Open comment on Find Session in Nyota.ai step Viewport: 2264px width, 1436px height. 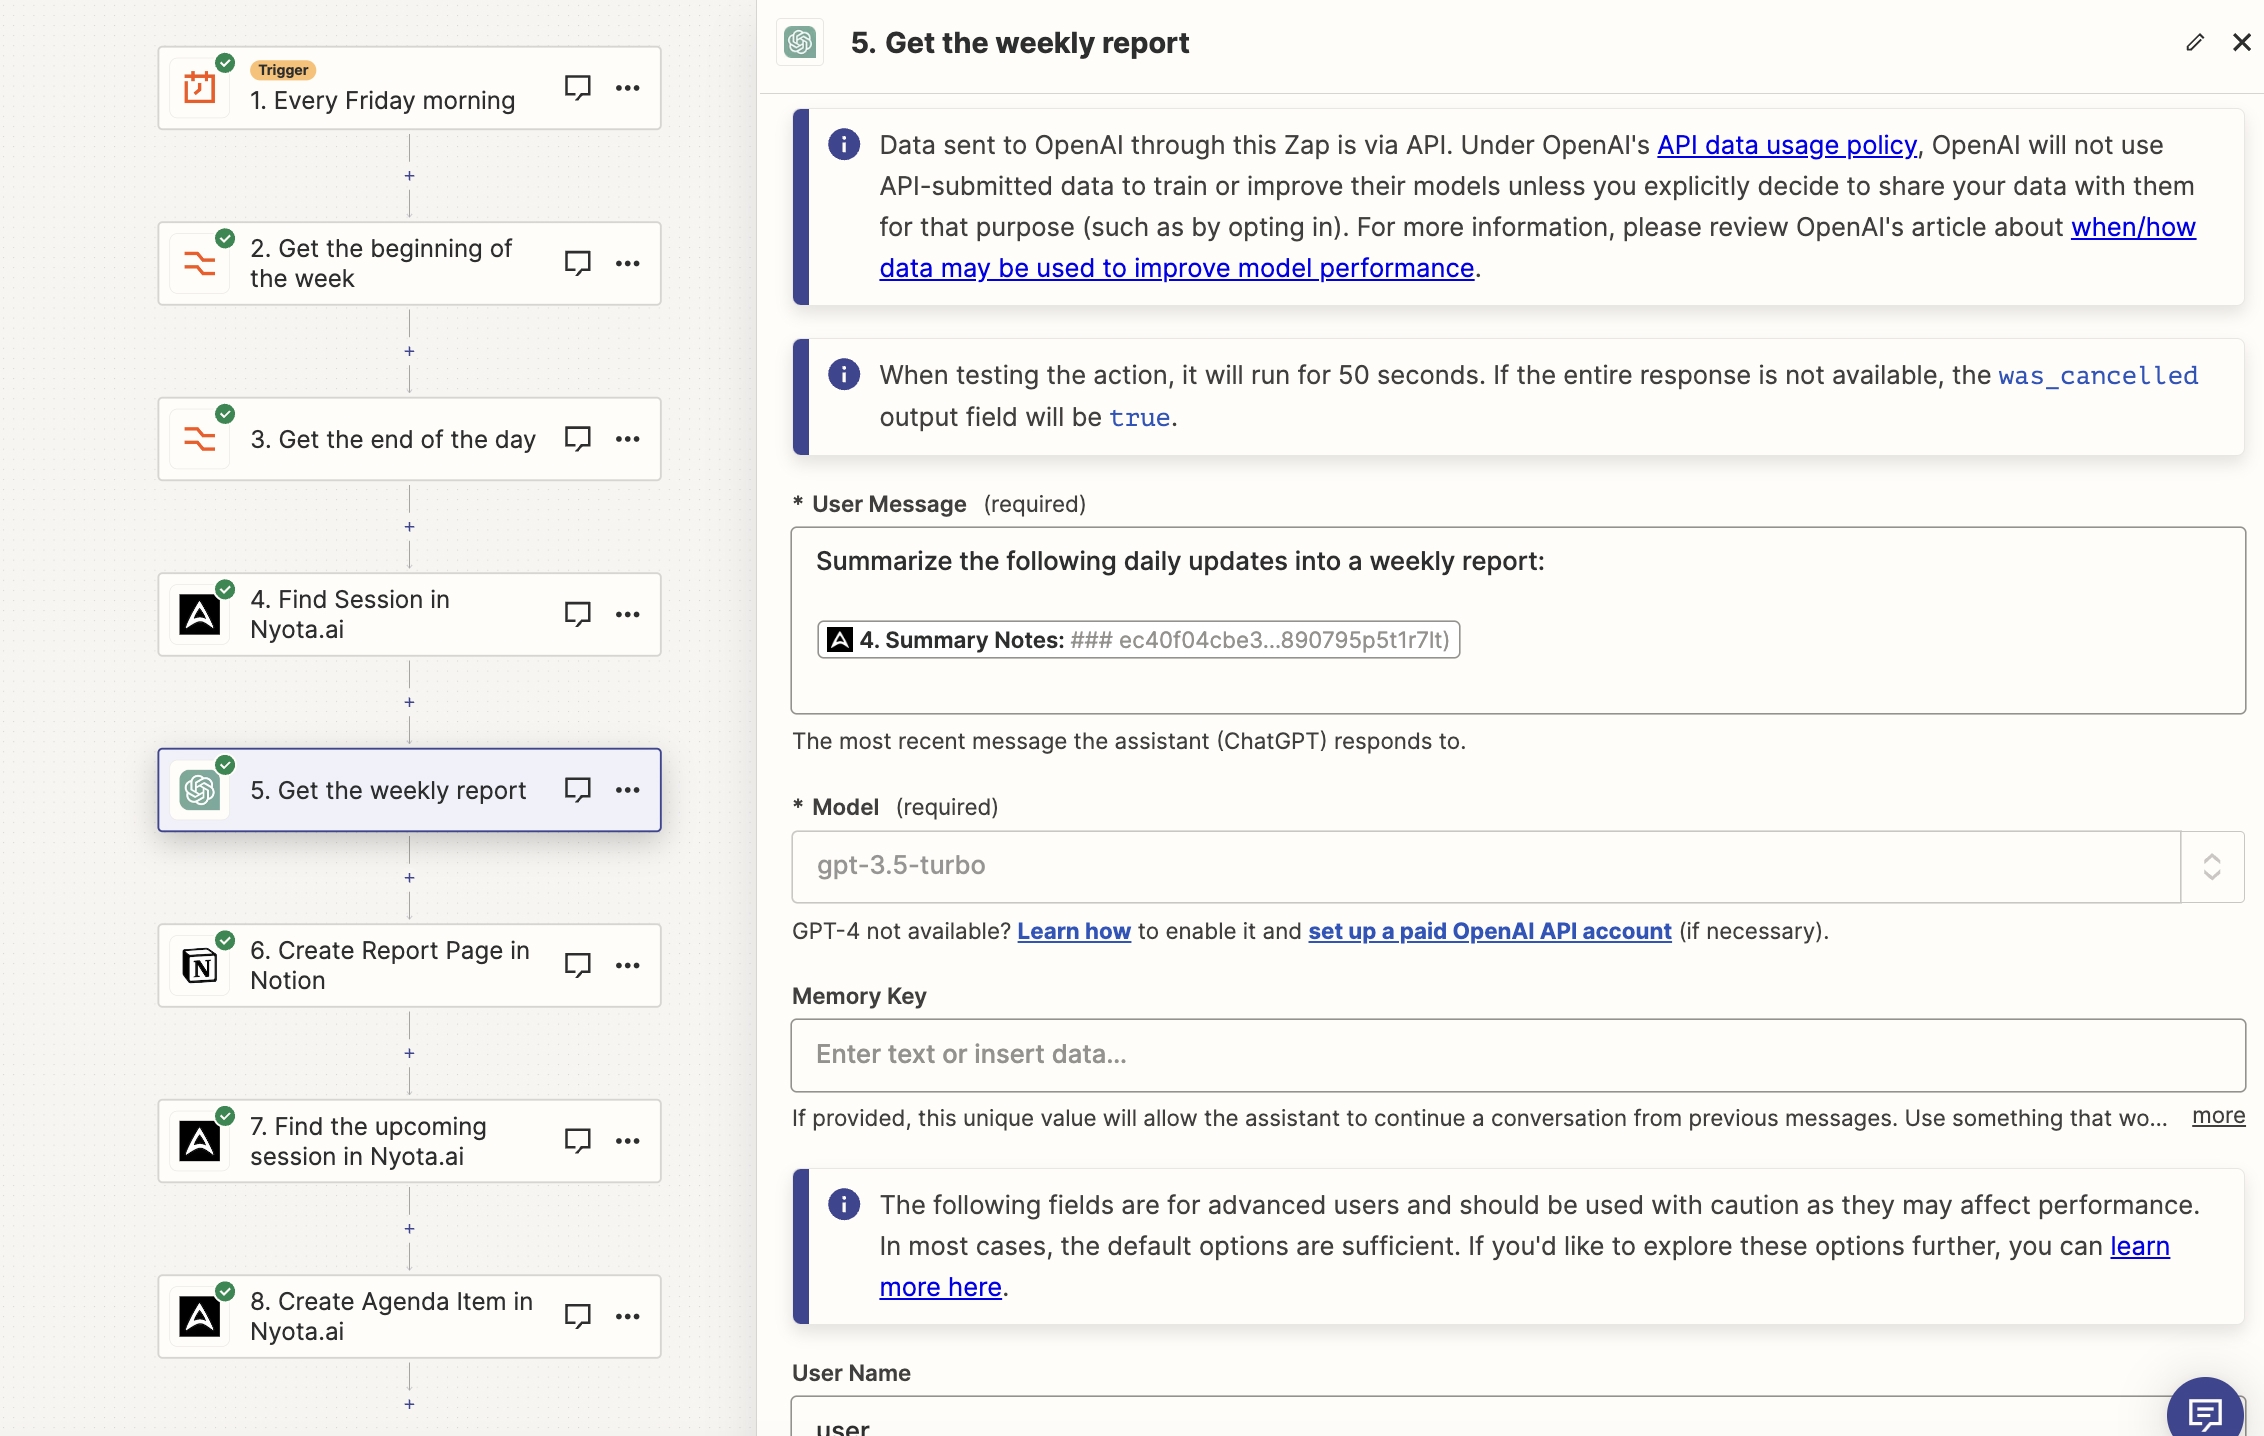[x=577, y=614]
